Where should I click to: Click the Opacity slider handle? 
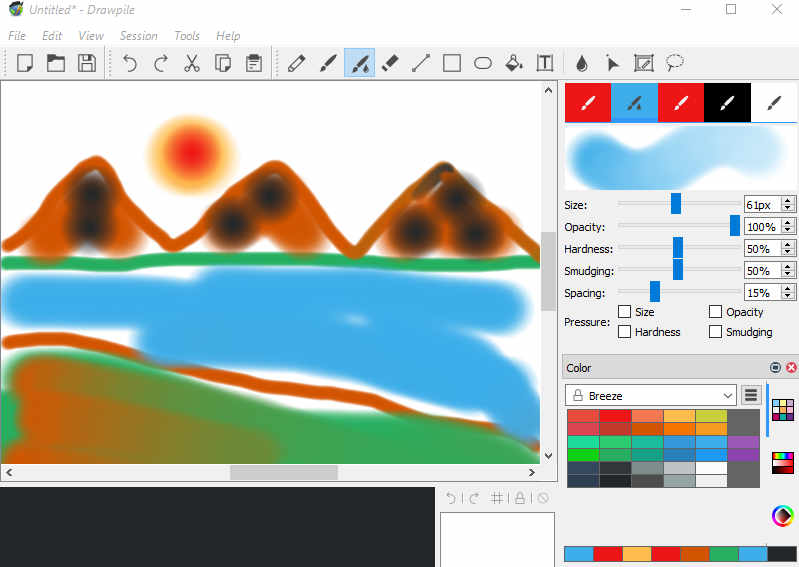735,225
